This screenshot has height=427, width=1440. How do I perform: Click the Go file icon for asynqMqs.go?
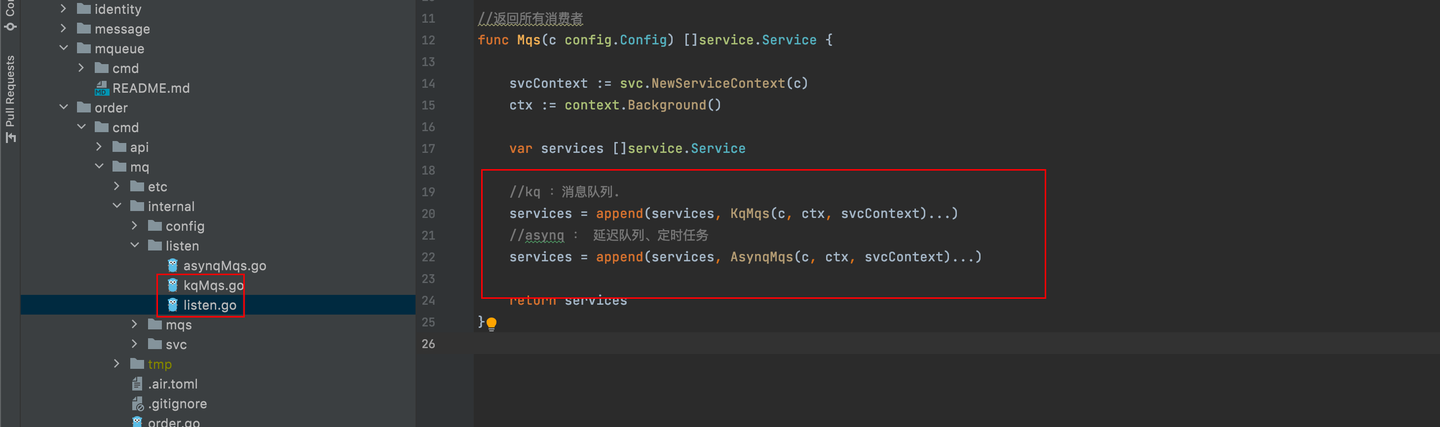pyautogui.click(x=173, y=266)
